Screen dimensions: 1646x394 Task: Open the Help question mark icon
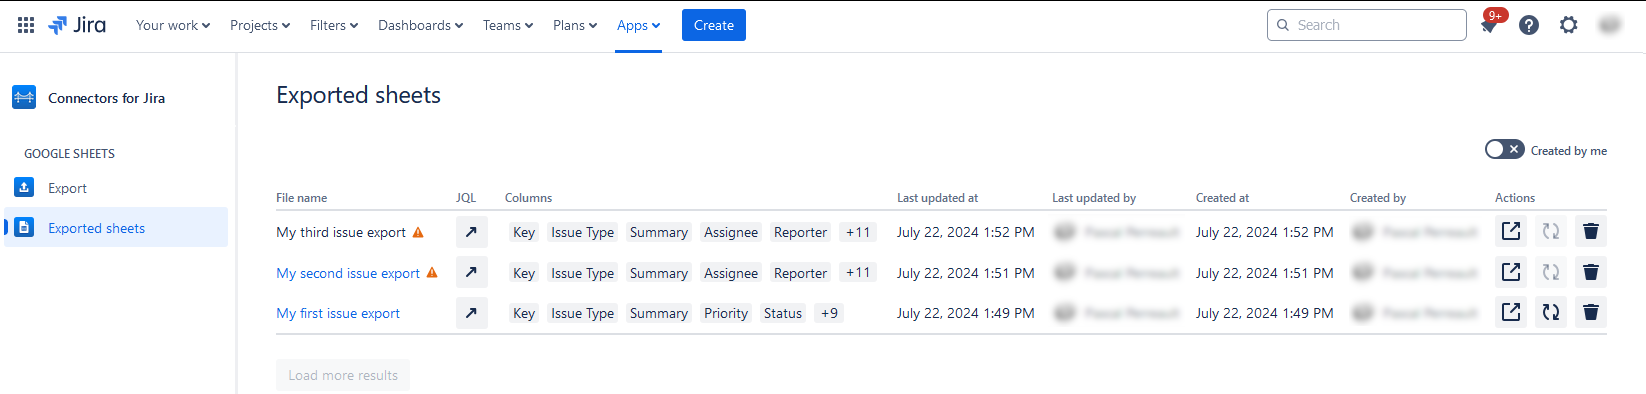pyautogui.click(x=1529, y=25)
